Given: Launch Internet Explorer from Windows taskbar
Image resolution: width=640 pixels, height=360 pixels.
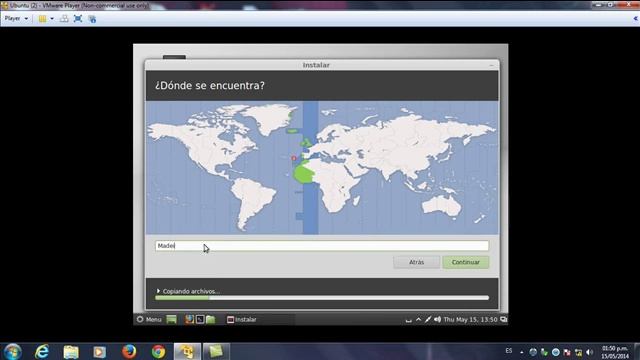Looking at the screenshot, I should coord(42,351).
